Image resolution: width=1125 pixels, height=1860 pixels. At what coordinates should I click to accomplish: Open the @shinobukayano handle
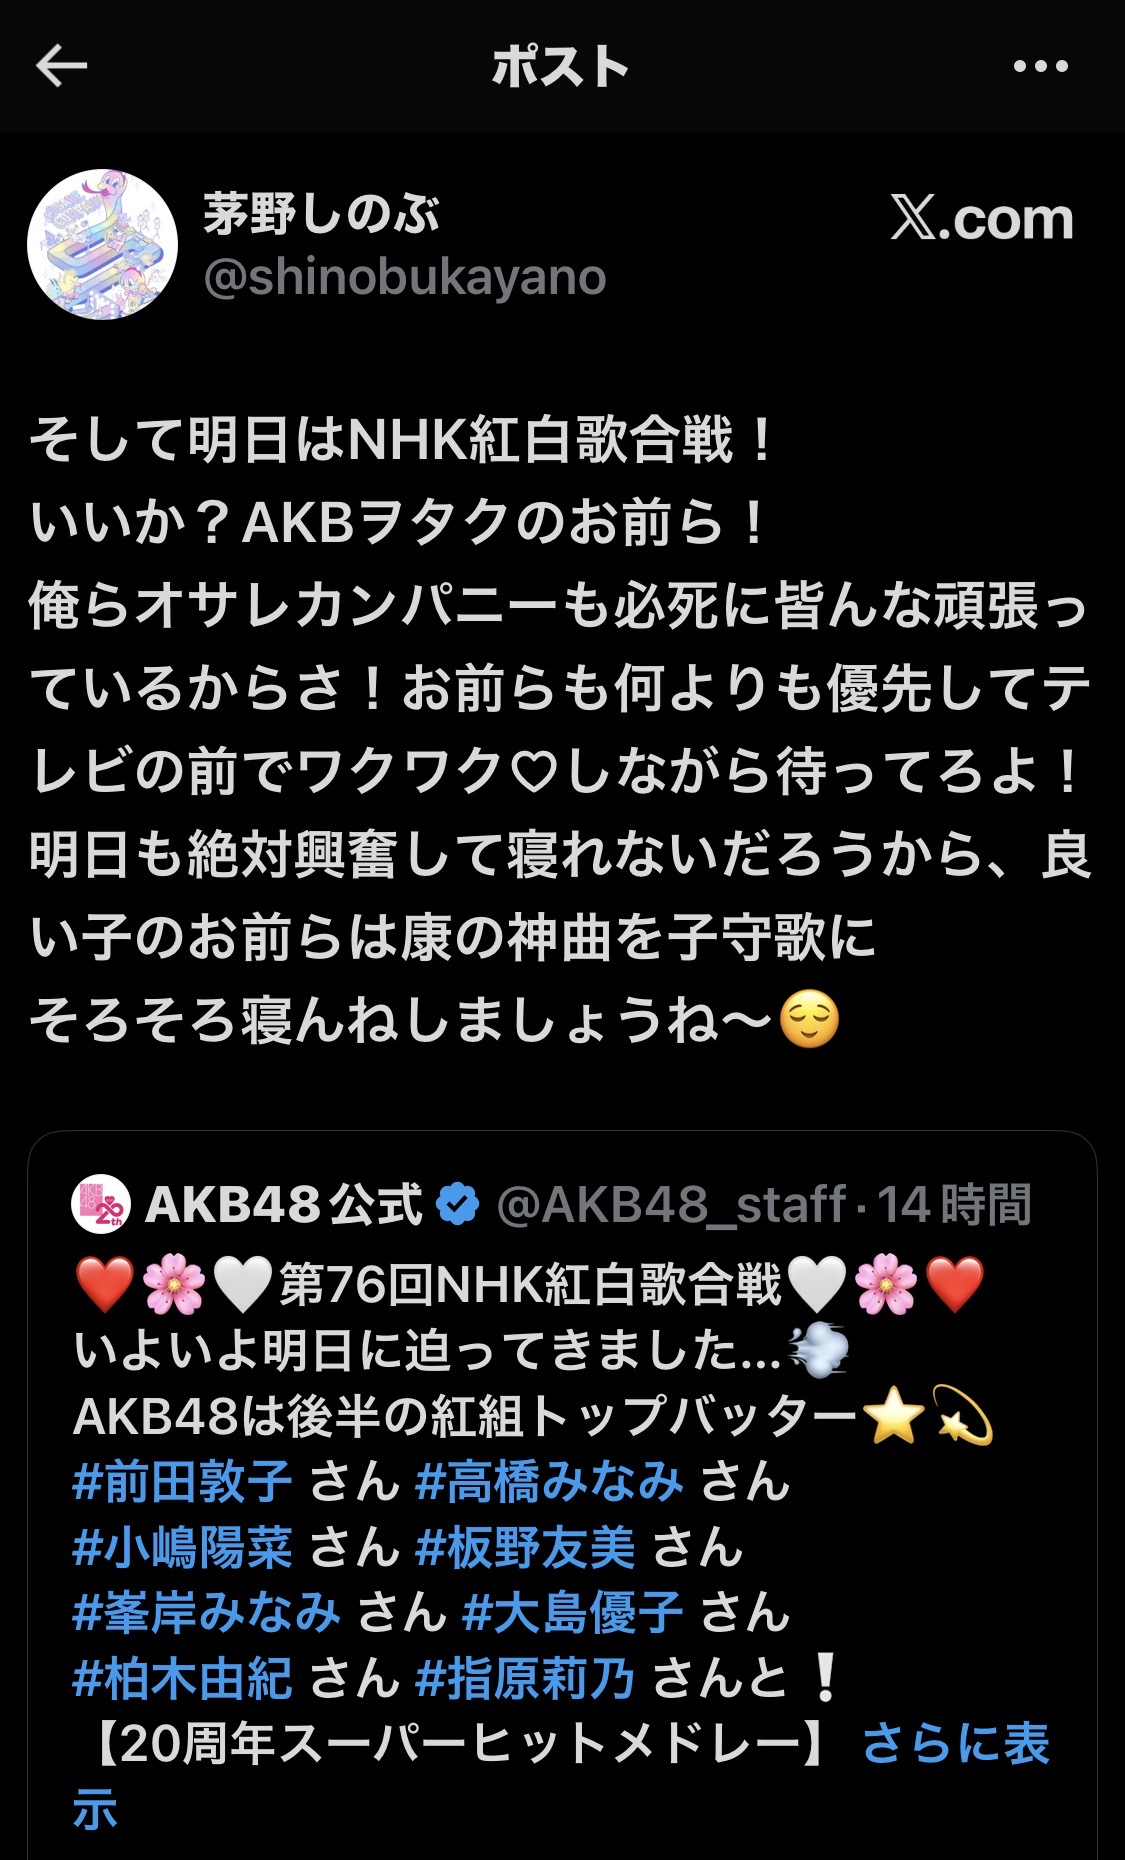pyautogui.click(x=405, y=277)
